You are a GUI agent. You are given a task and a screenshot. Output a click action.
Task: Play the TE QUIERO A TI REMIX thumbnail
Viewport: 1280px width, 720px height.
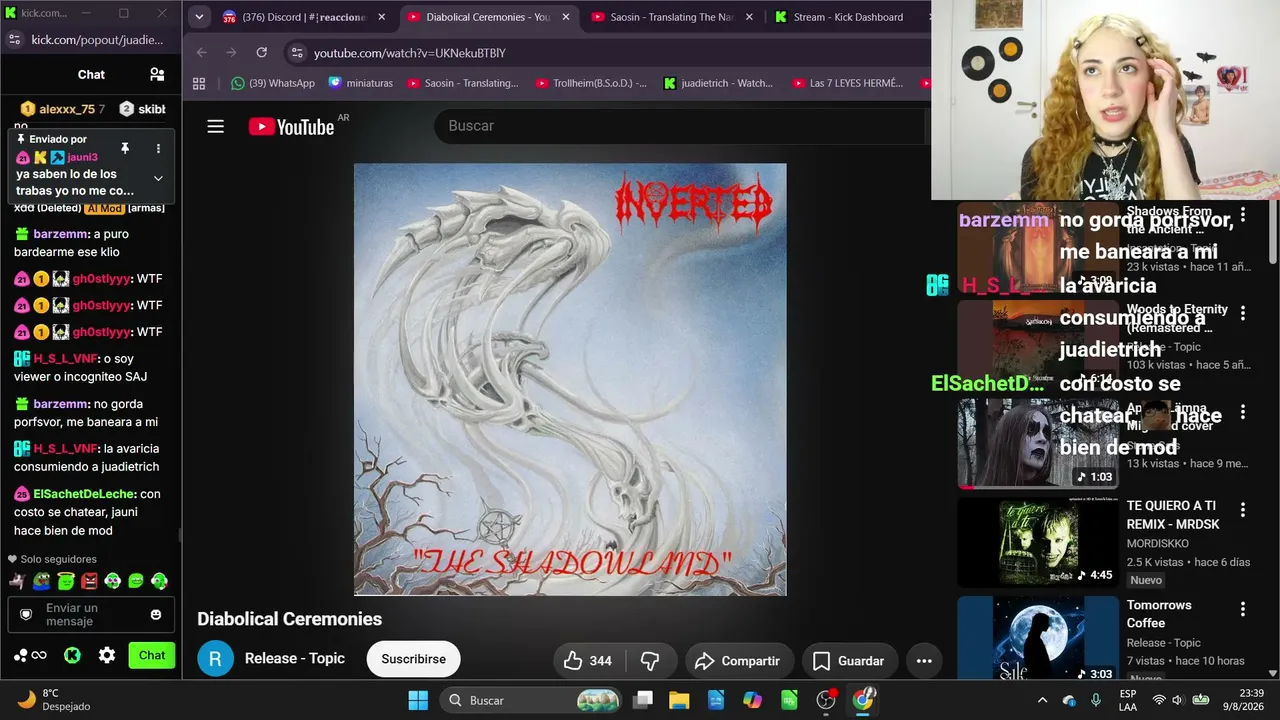[x=1037, y=541]
